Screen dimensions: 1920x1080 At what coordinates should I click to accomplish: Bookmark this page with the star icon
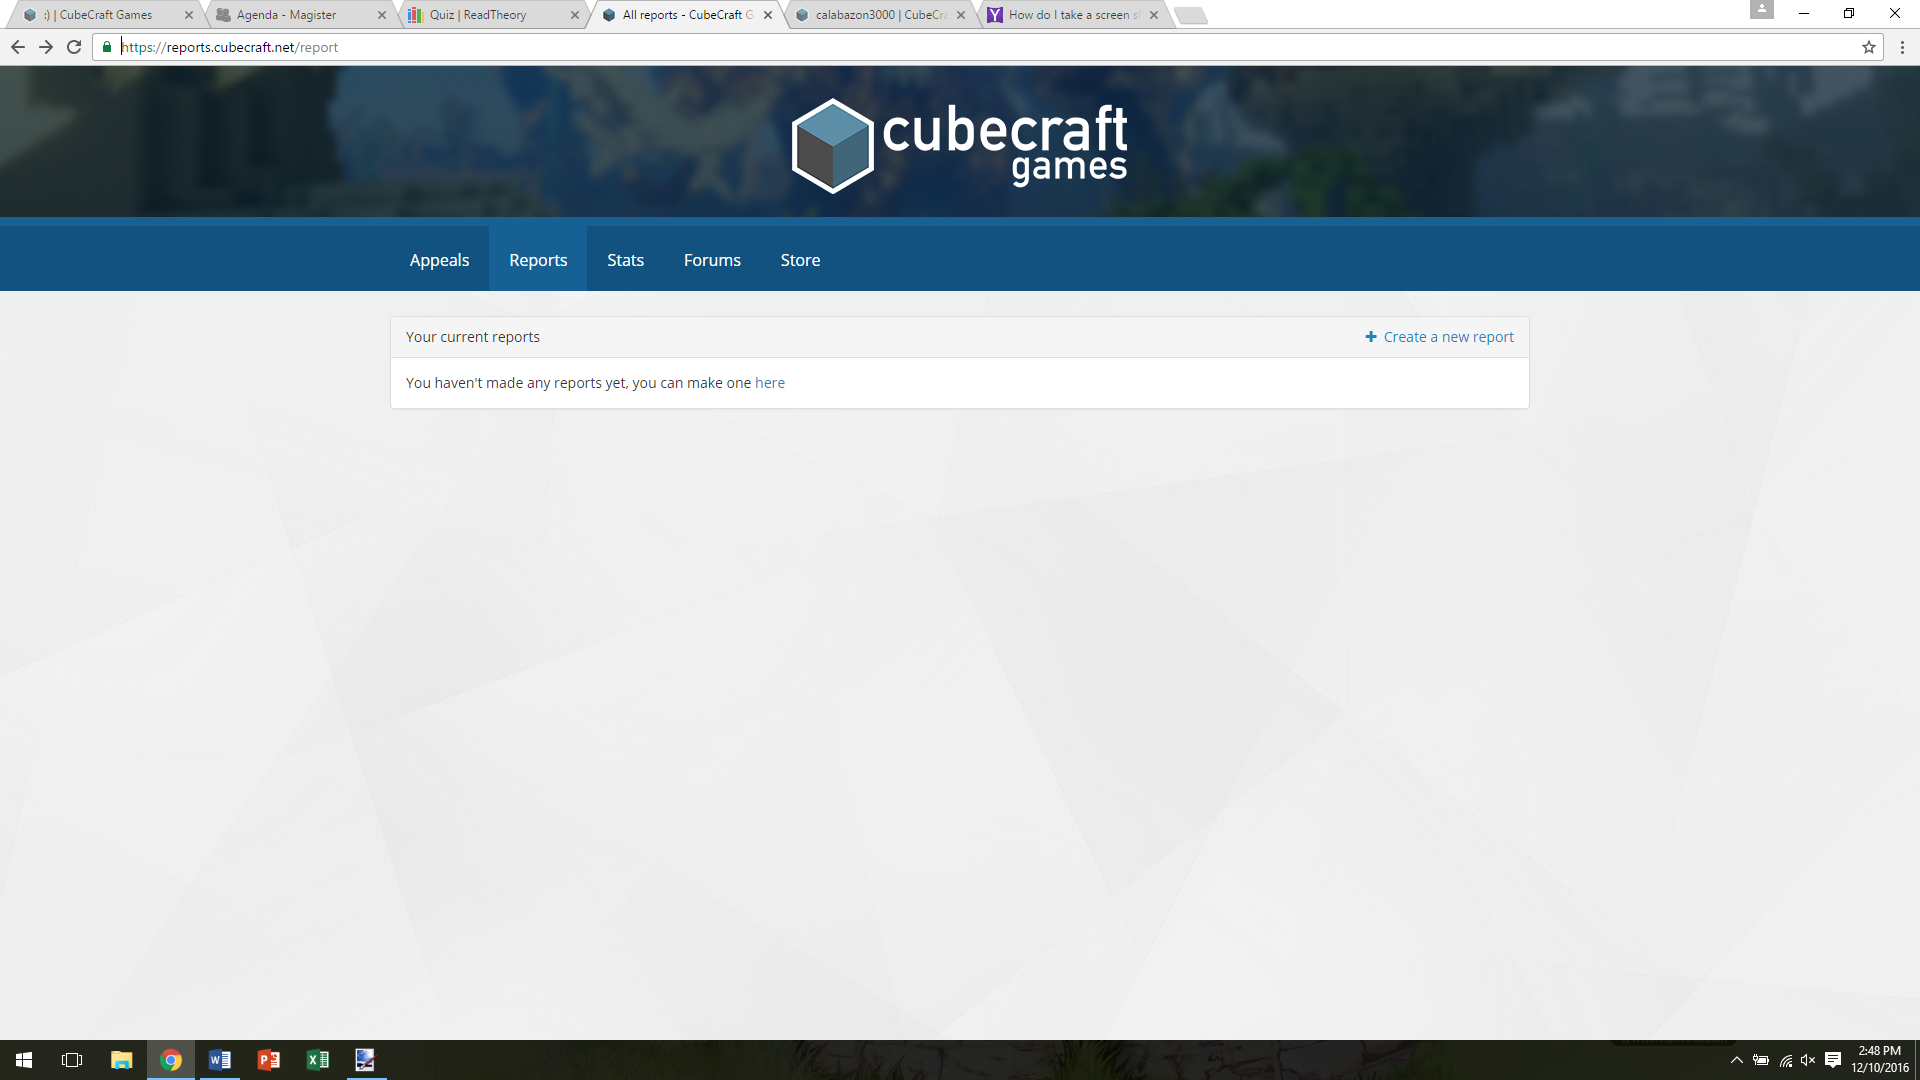click(x=1868, y=47)
